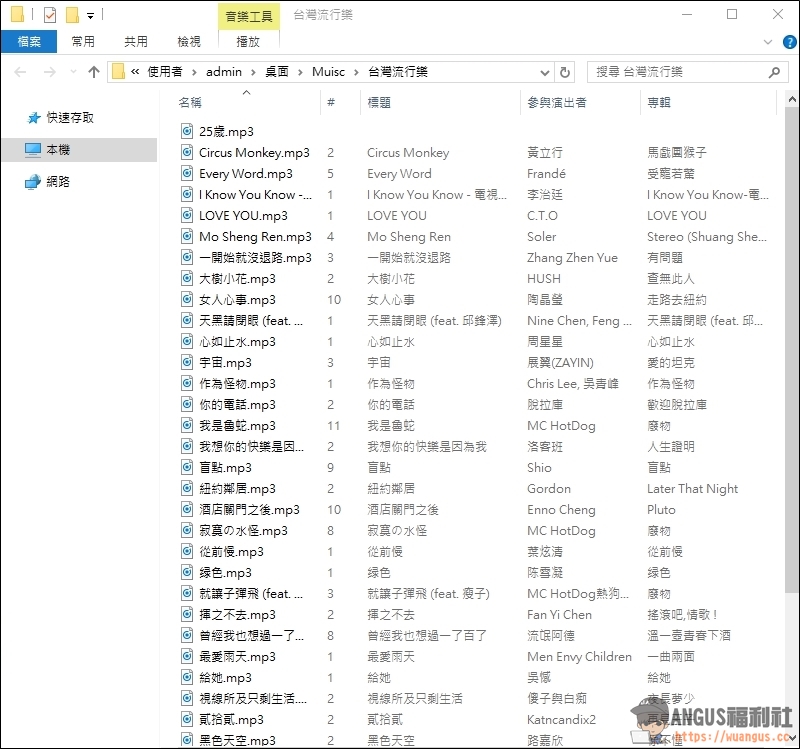Viewport: 800px width, 749px height.
Task: Click the Properties icon in the title bar
Action: 50,15
